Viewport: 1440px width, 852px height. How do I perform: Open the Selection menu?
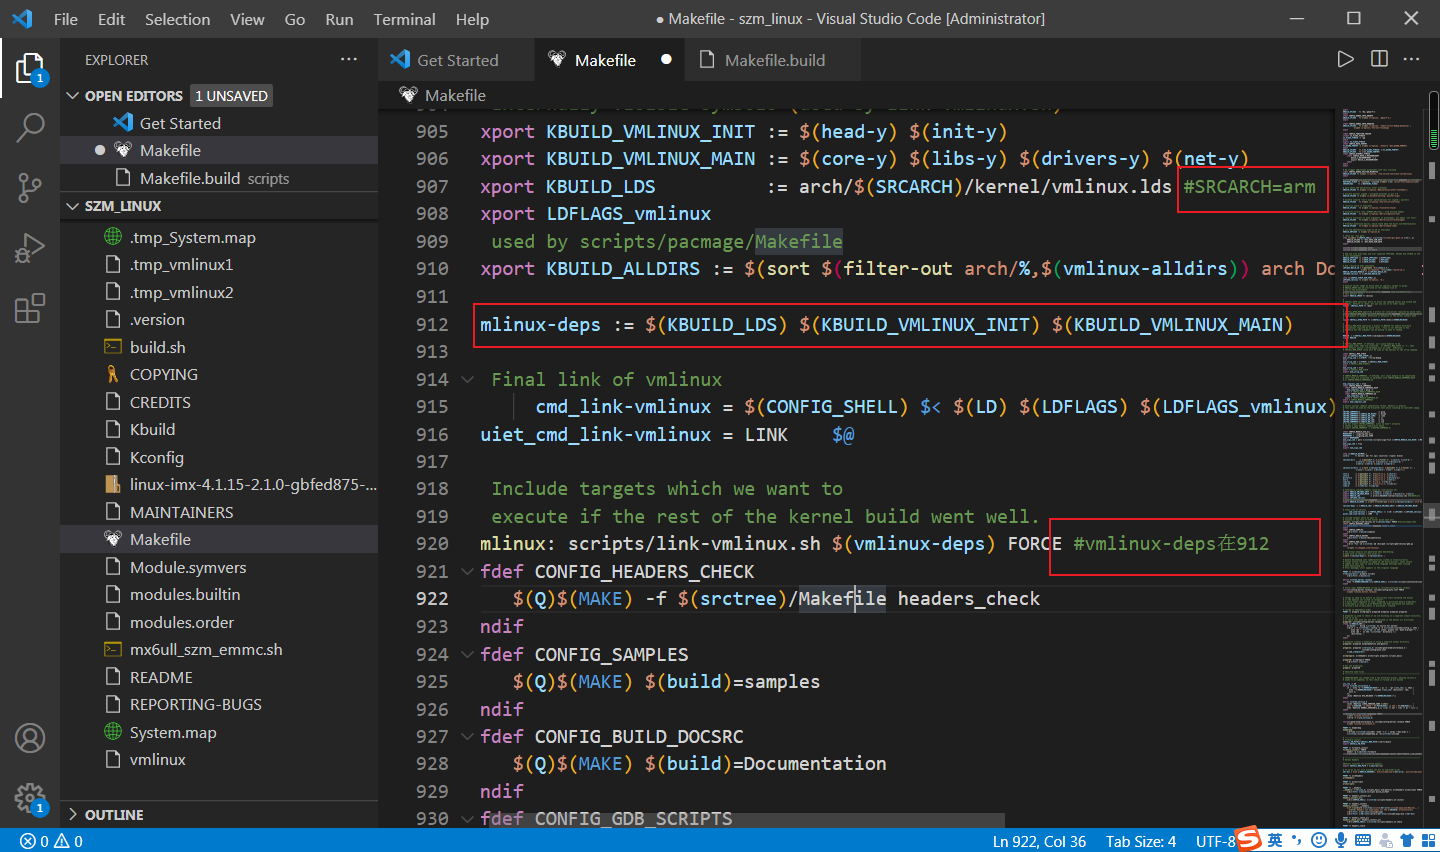178,19
